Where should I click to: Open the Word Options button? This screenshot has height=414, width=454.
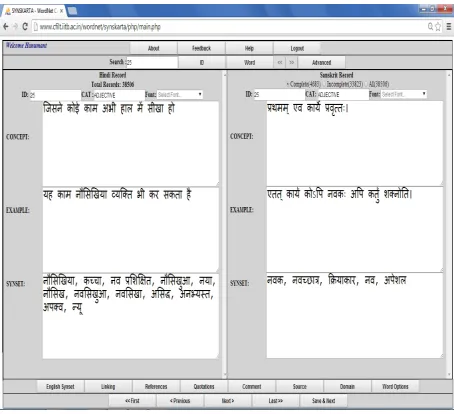tap(395, 387)
